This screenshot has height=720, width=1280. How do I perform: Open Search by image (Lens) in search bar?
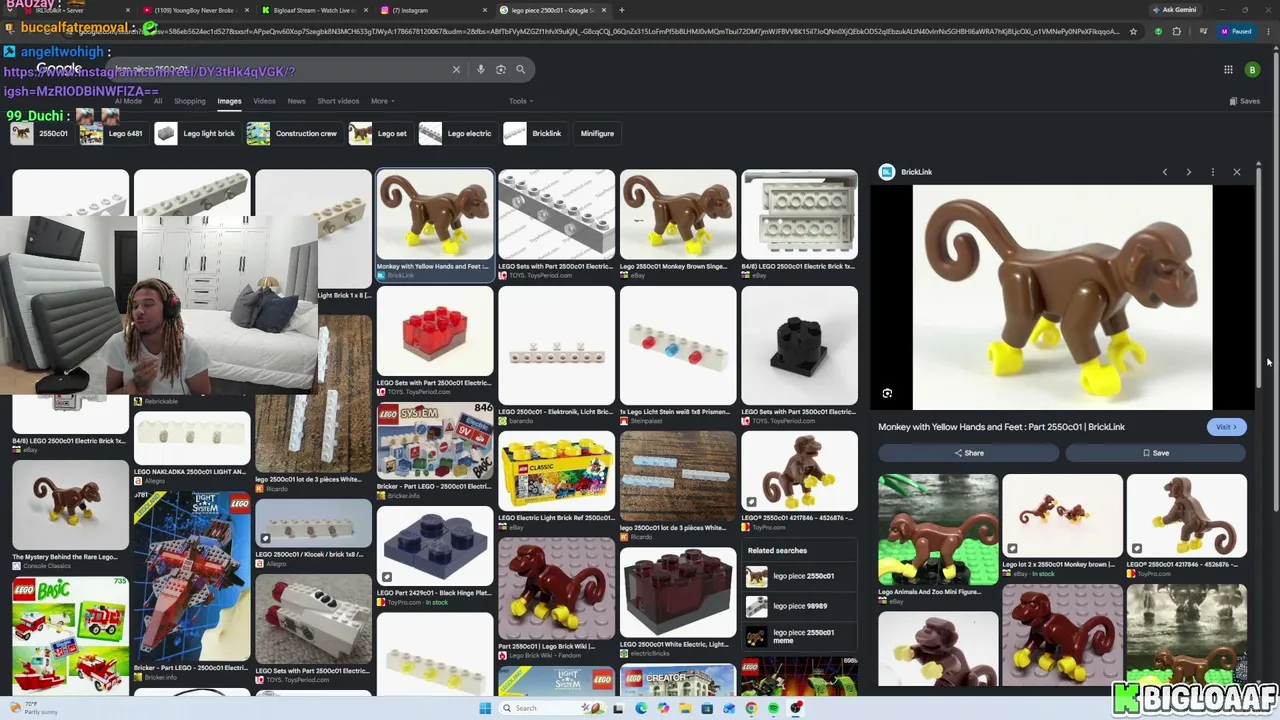pos(501,69)
